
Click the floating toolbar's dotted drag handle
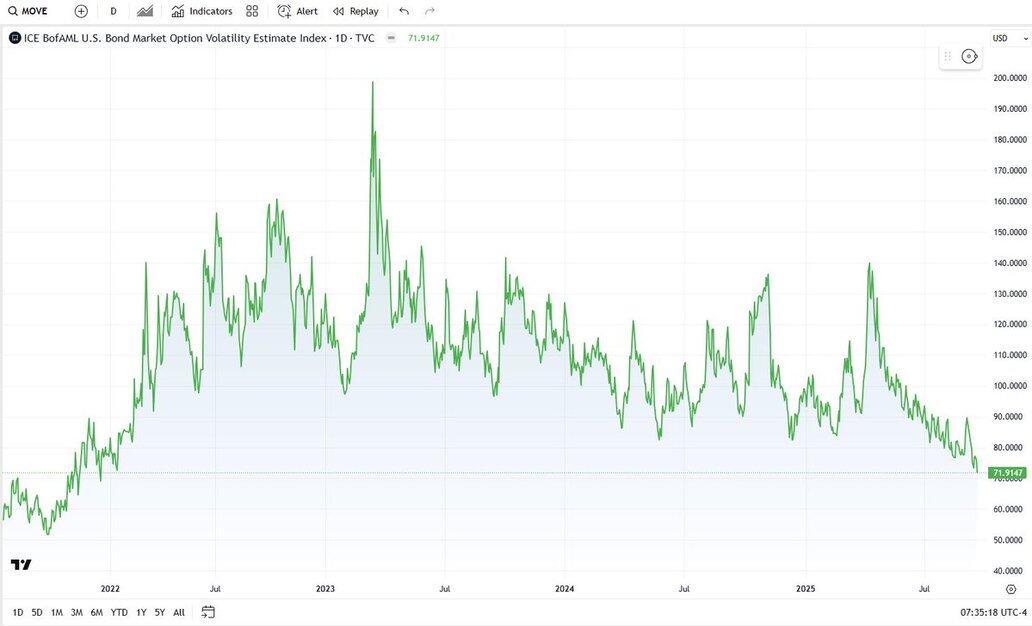coord(948,57)
